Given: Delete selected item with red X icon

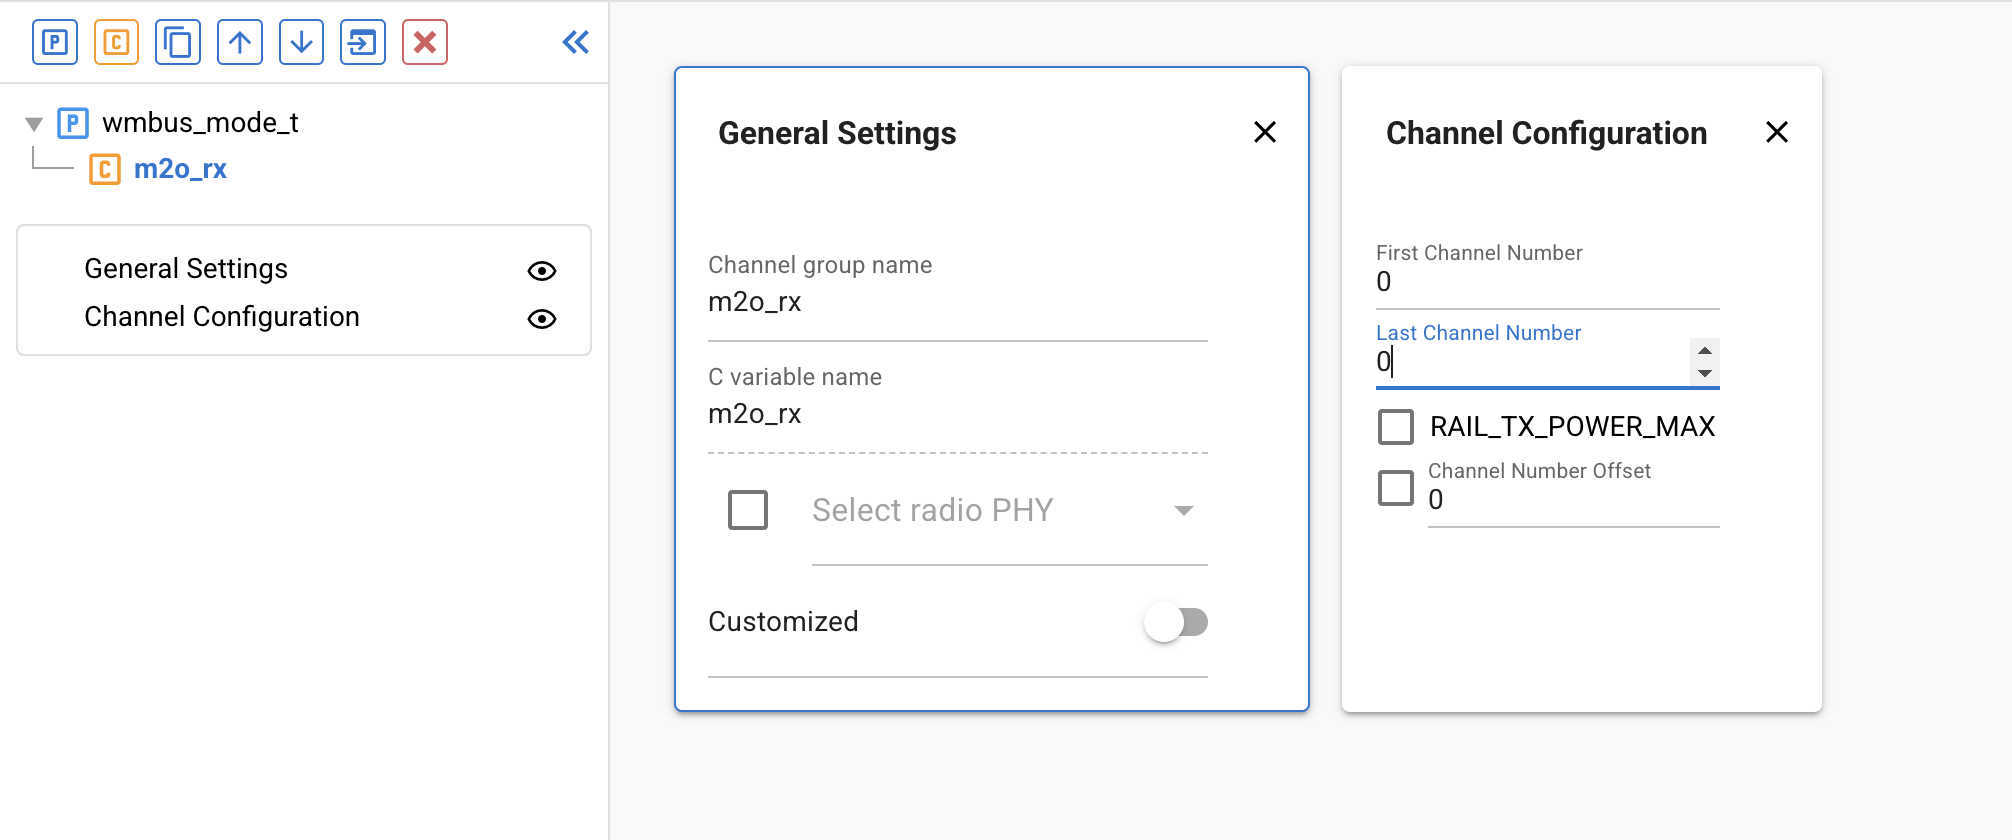Looking at the screenshot, I should [425, 43].
